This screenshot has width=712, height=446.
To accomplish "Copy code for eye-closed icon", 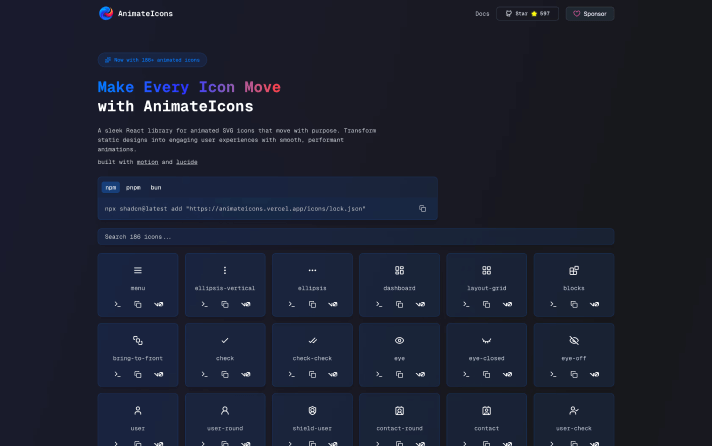I will (x=486, y=375).
